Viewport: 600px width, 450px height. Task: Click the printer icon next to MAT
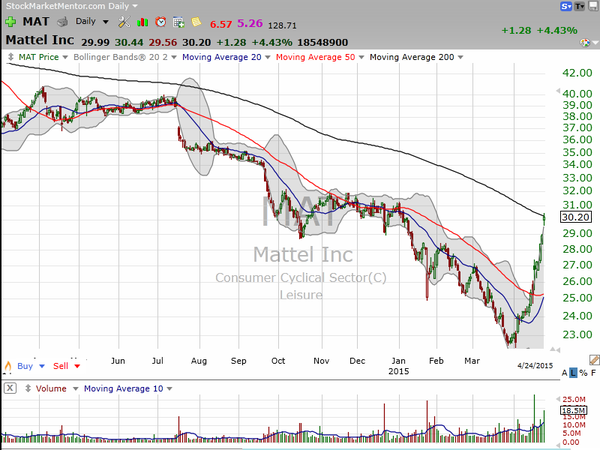pyautogui.click(x=62, y=22)
